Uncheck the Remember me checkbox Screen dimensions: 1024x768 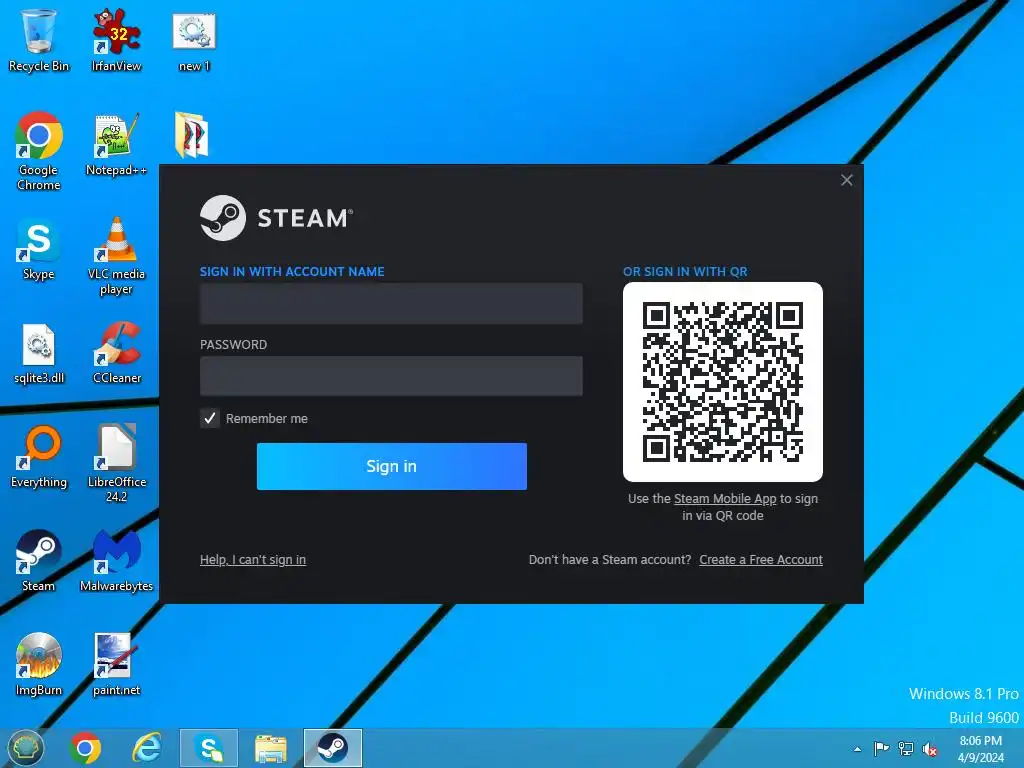(x=210, y=419)
